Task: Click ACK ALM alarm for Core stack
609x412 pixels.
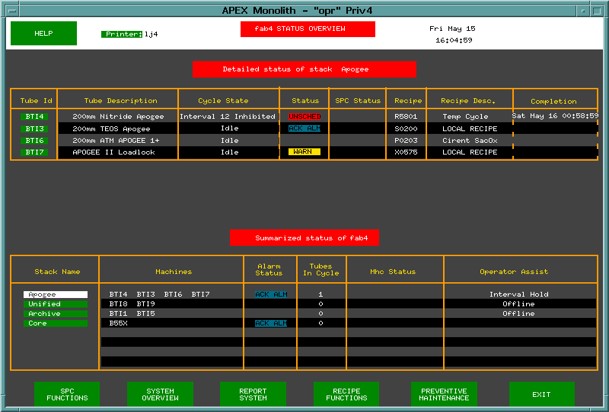Action: tap(271, 323)
